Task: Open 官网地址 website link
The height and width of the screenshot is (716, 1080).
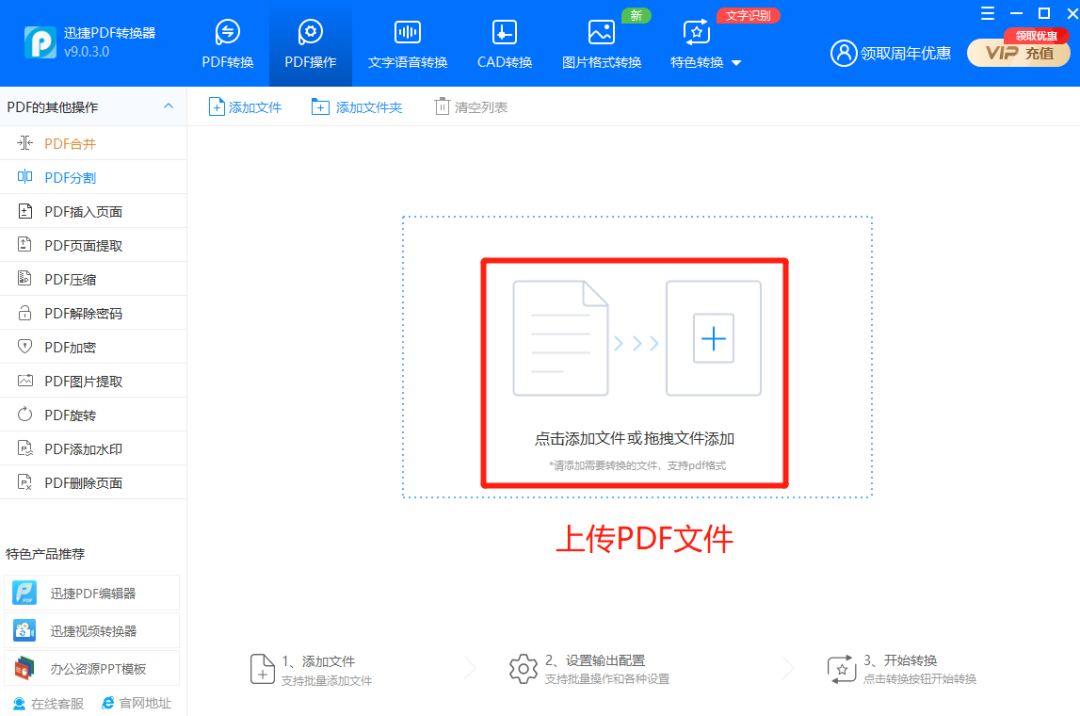Action: click(x=136, y=703)
